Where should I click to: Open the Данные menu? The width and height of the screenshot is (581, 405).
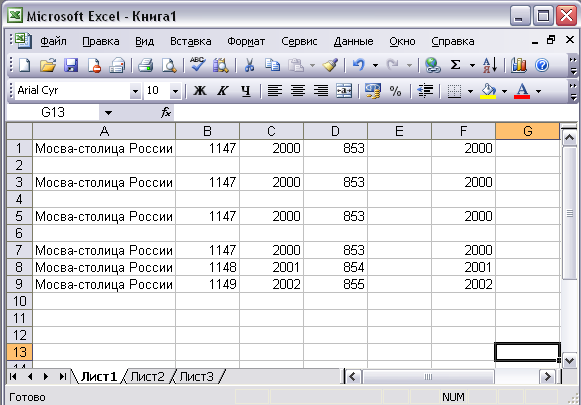click(x=353, y=41)
